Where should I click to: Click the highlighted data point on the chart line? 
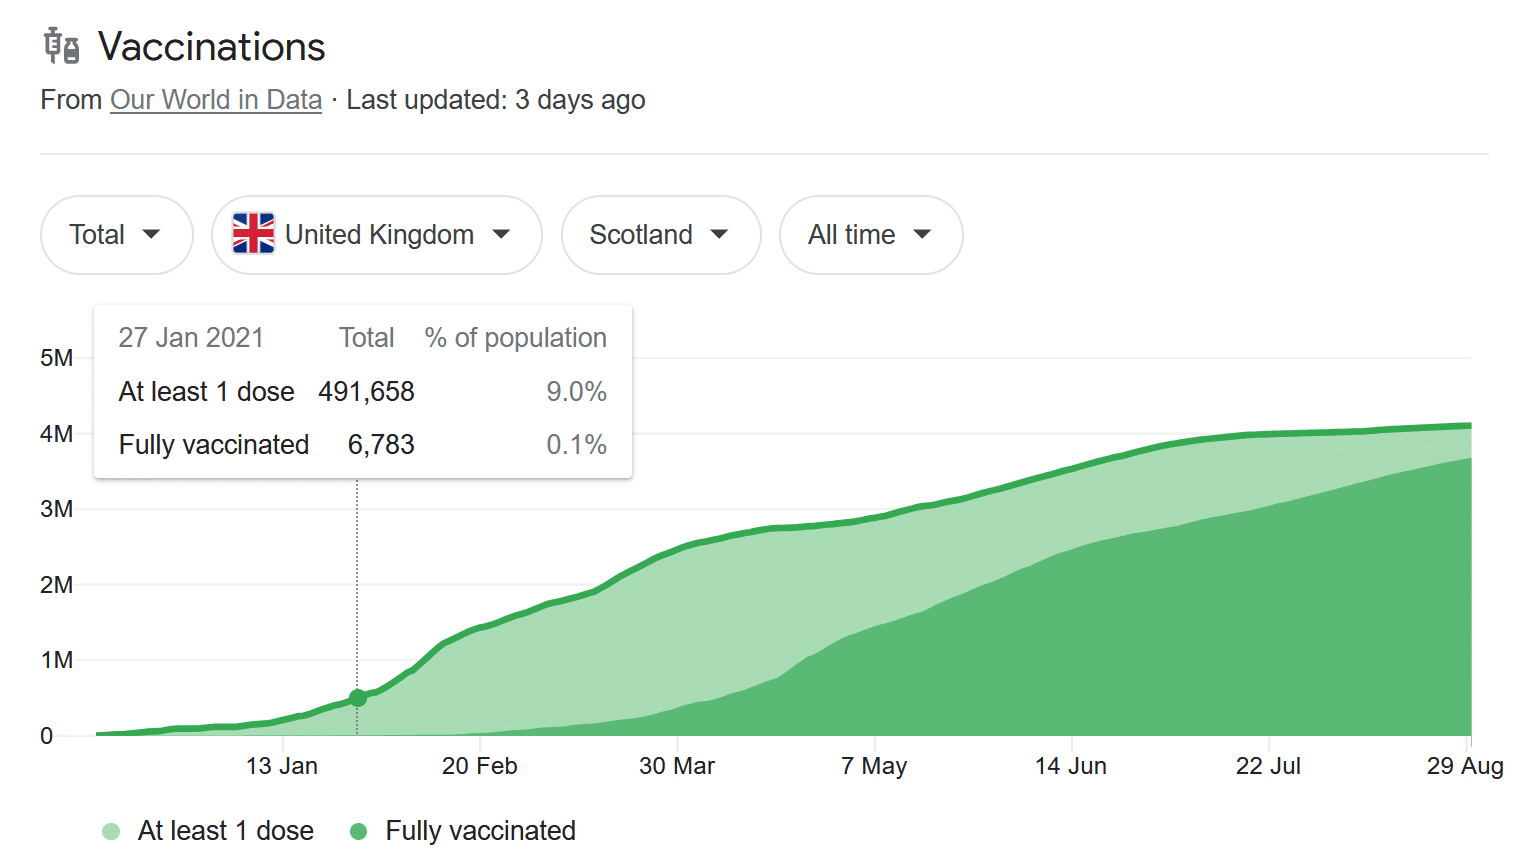[x=357, y=698]
